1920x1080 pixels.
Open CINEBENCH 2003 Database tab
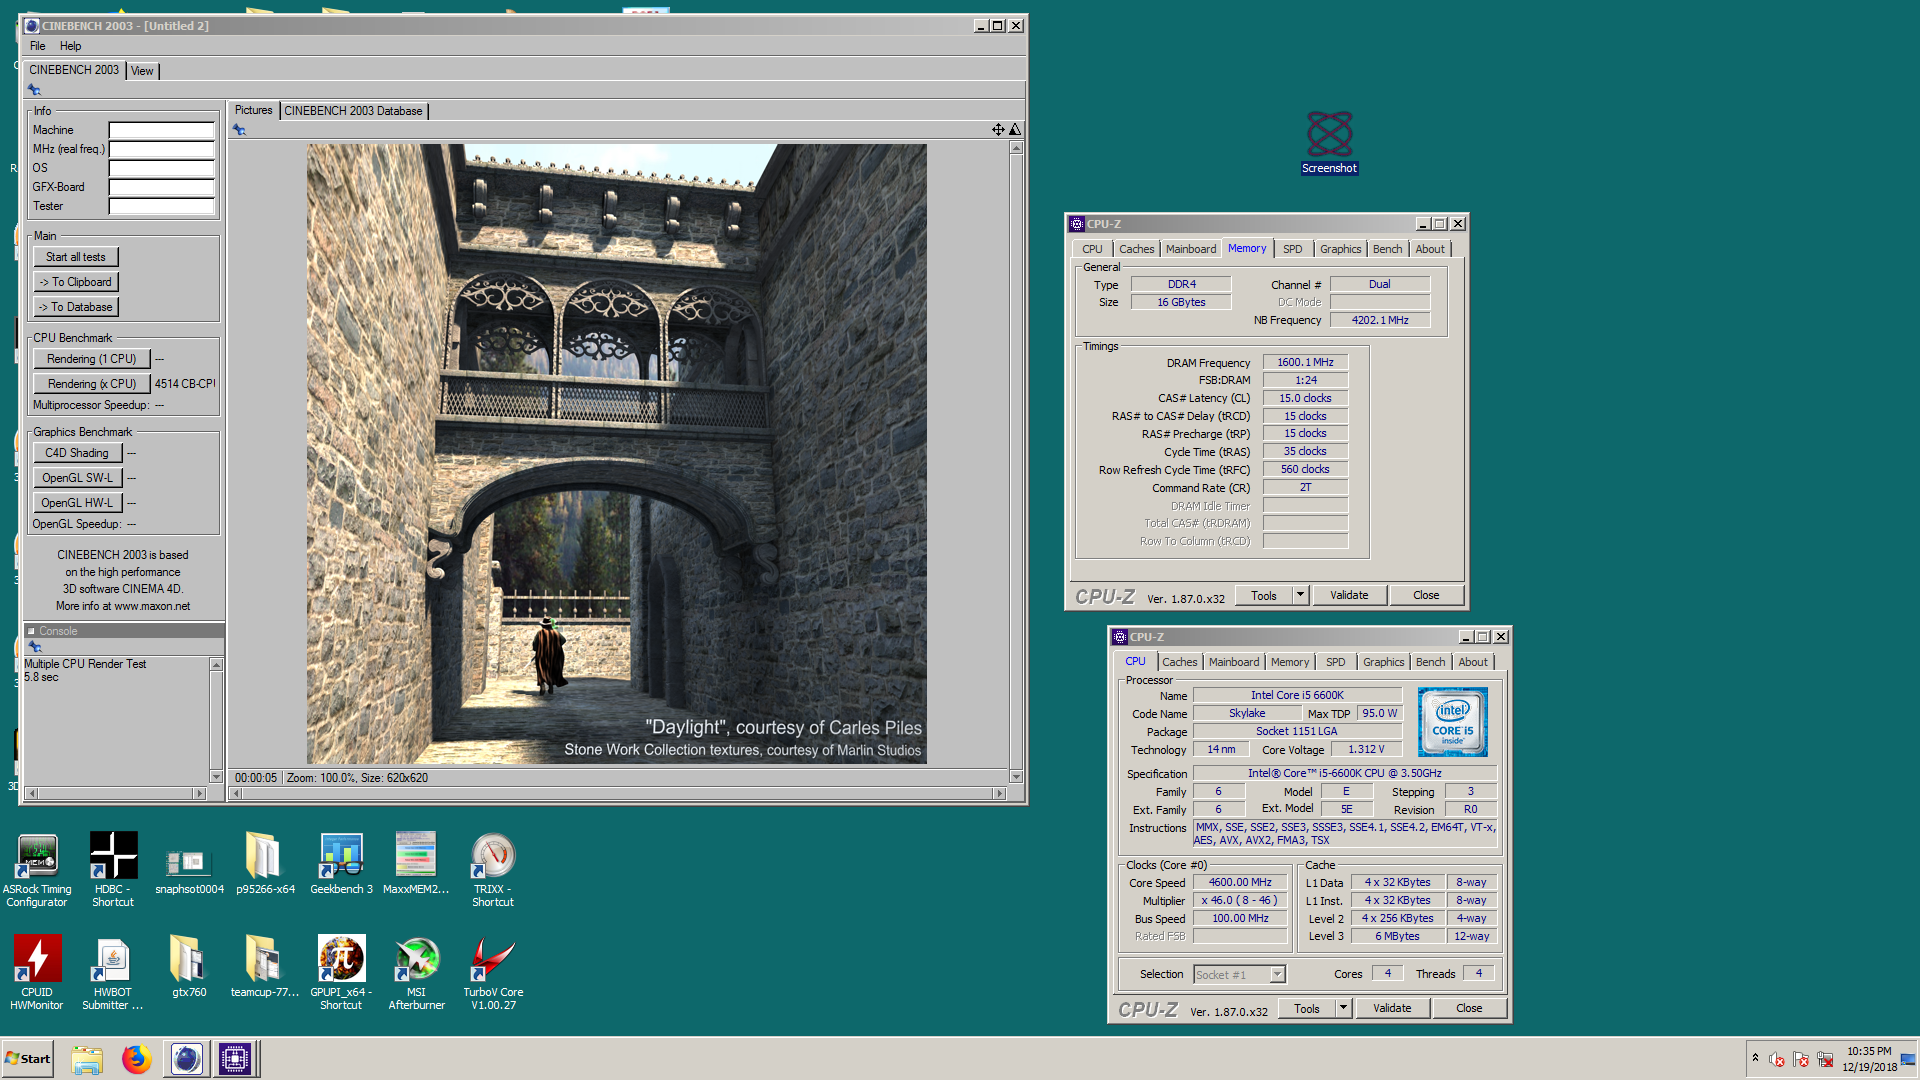coord(353,111)
